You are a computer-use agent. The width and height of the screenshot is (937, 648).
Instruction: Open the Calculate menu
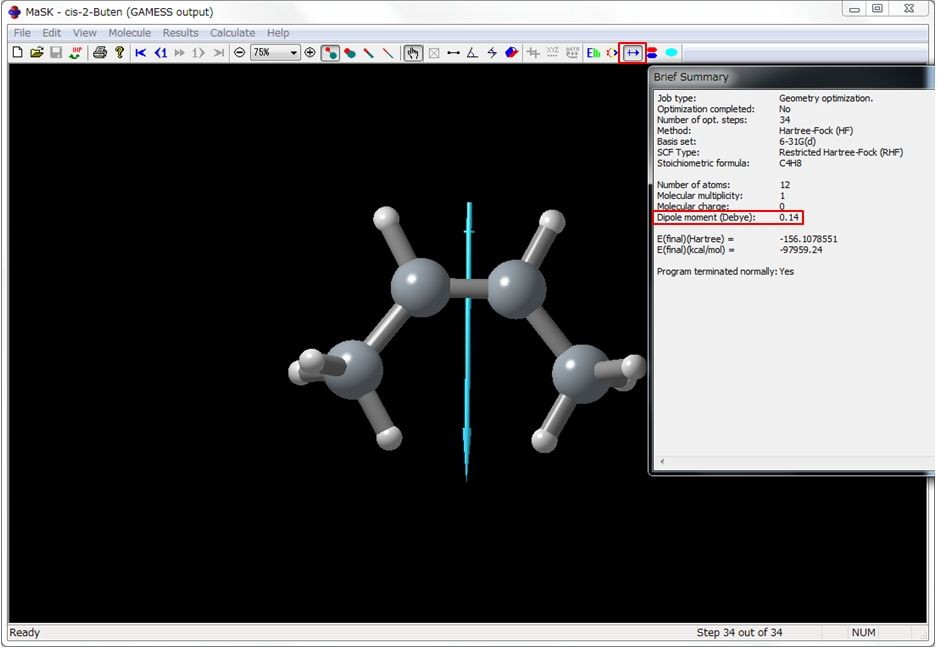(x=232, y=32)
